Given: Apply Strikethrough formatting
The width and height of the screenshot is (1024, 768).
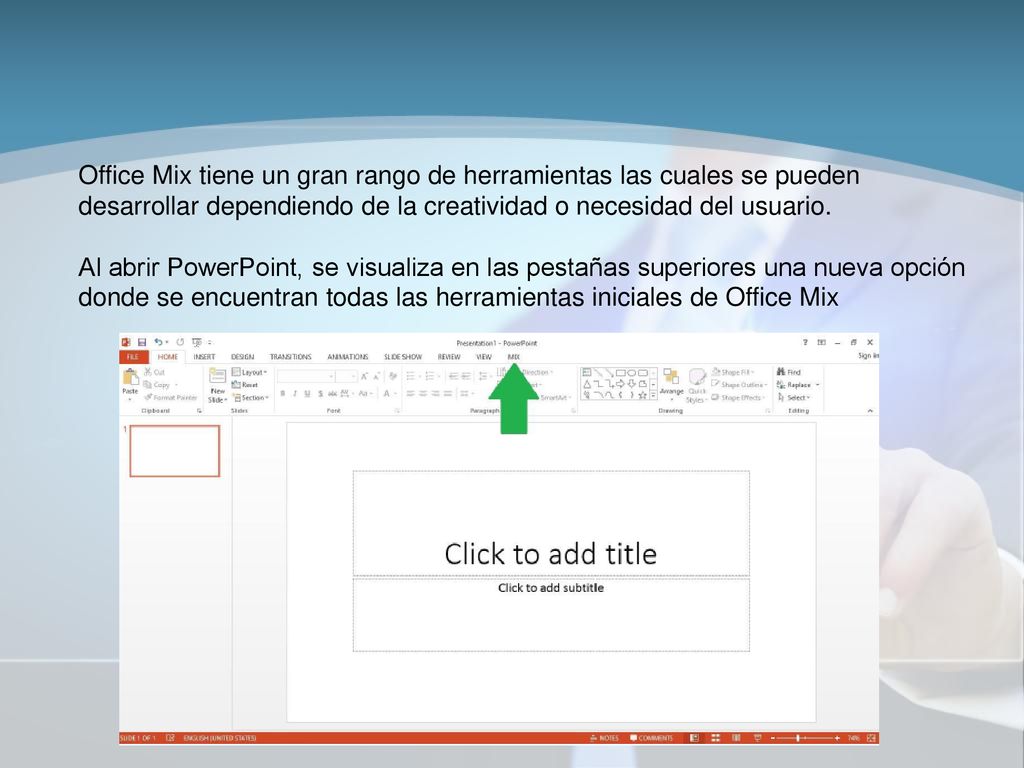Looking at the screenshot, I should 332,393.
